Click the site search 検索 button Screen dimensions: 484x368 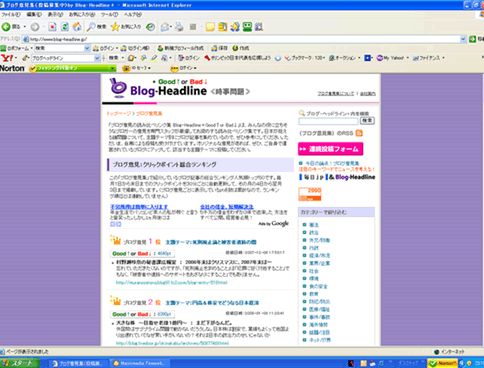[x=367, y=121]
